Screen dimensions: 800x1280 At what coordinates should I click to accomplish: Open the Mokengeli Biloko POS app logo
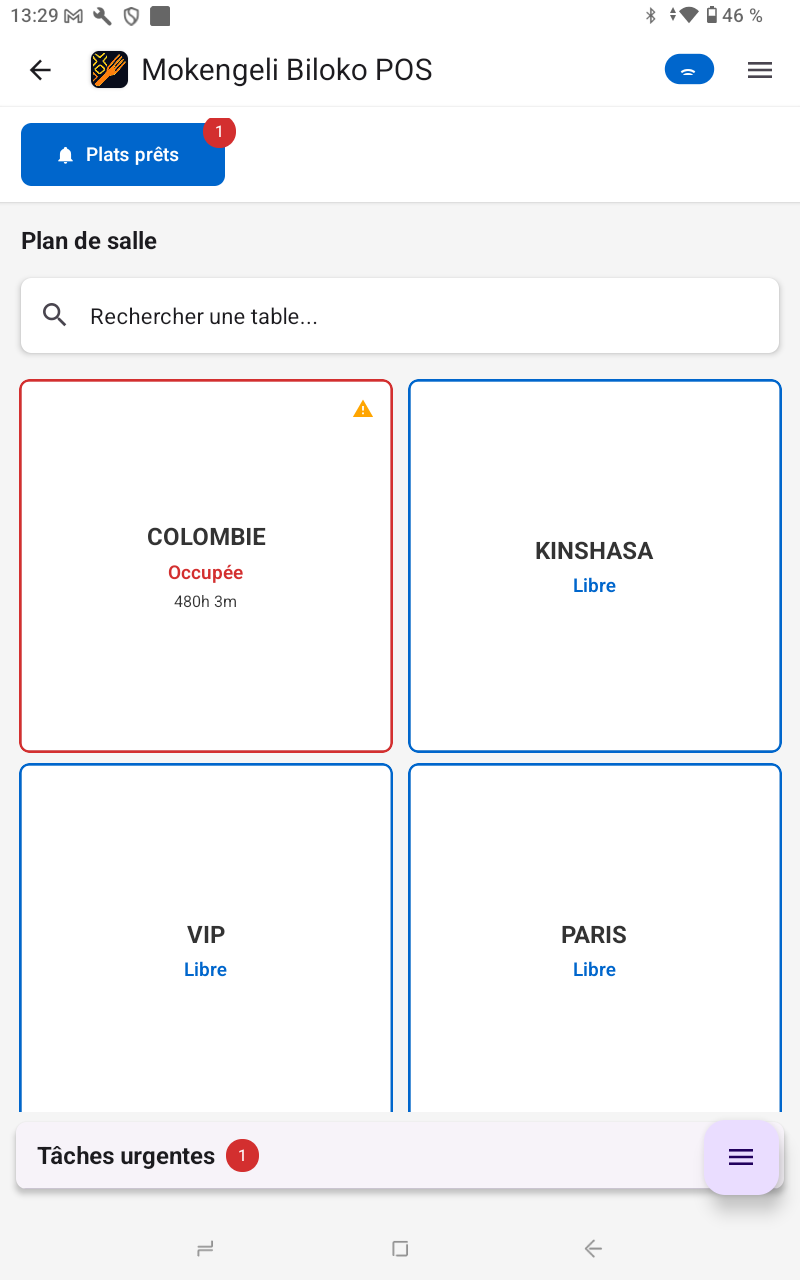(108, 69)
